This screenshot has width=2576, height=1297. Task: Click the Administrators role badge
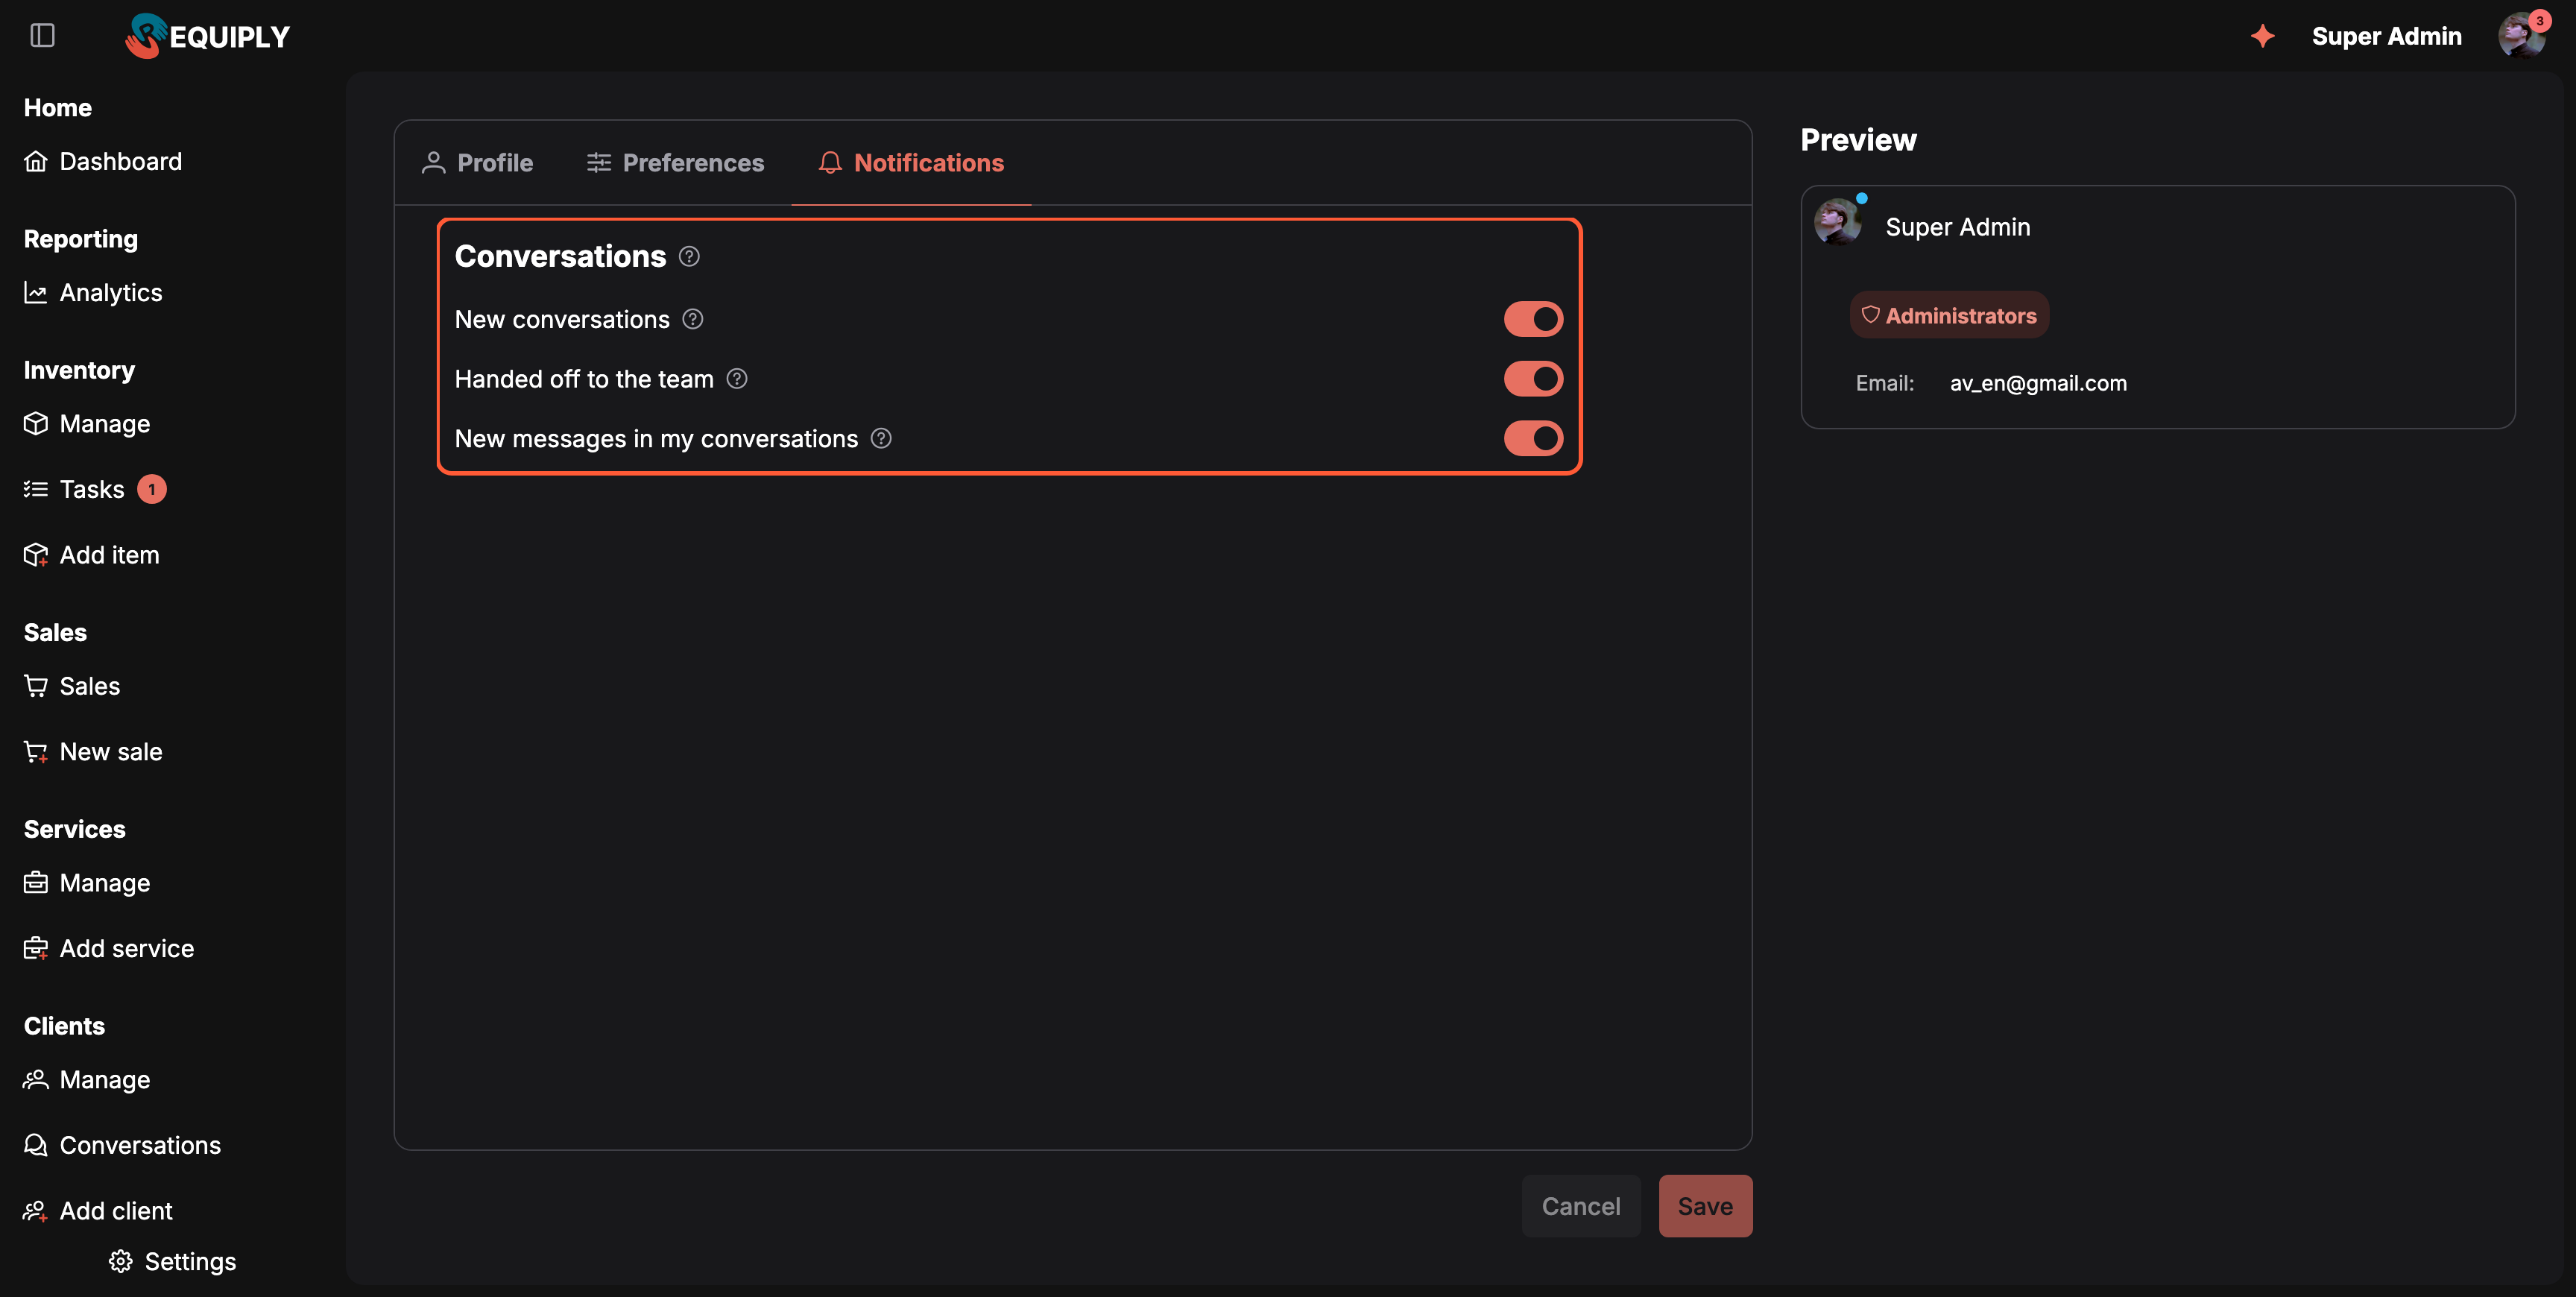[1949, 315]
